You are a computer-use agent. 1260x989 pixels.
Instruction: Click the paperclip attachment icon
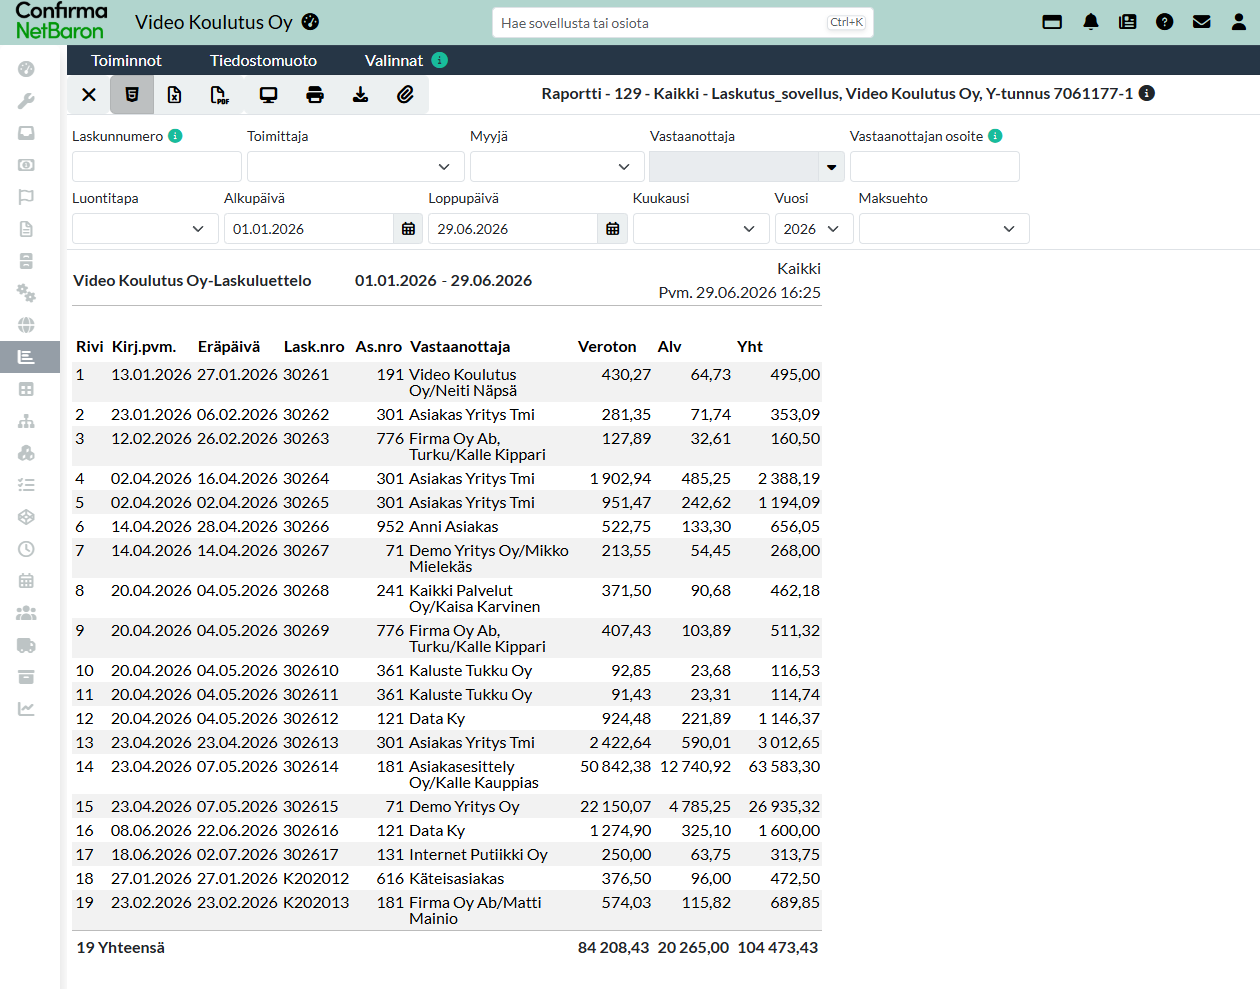[x=405, y=95]
